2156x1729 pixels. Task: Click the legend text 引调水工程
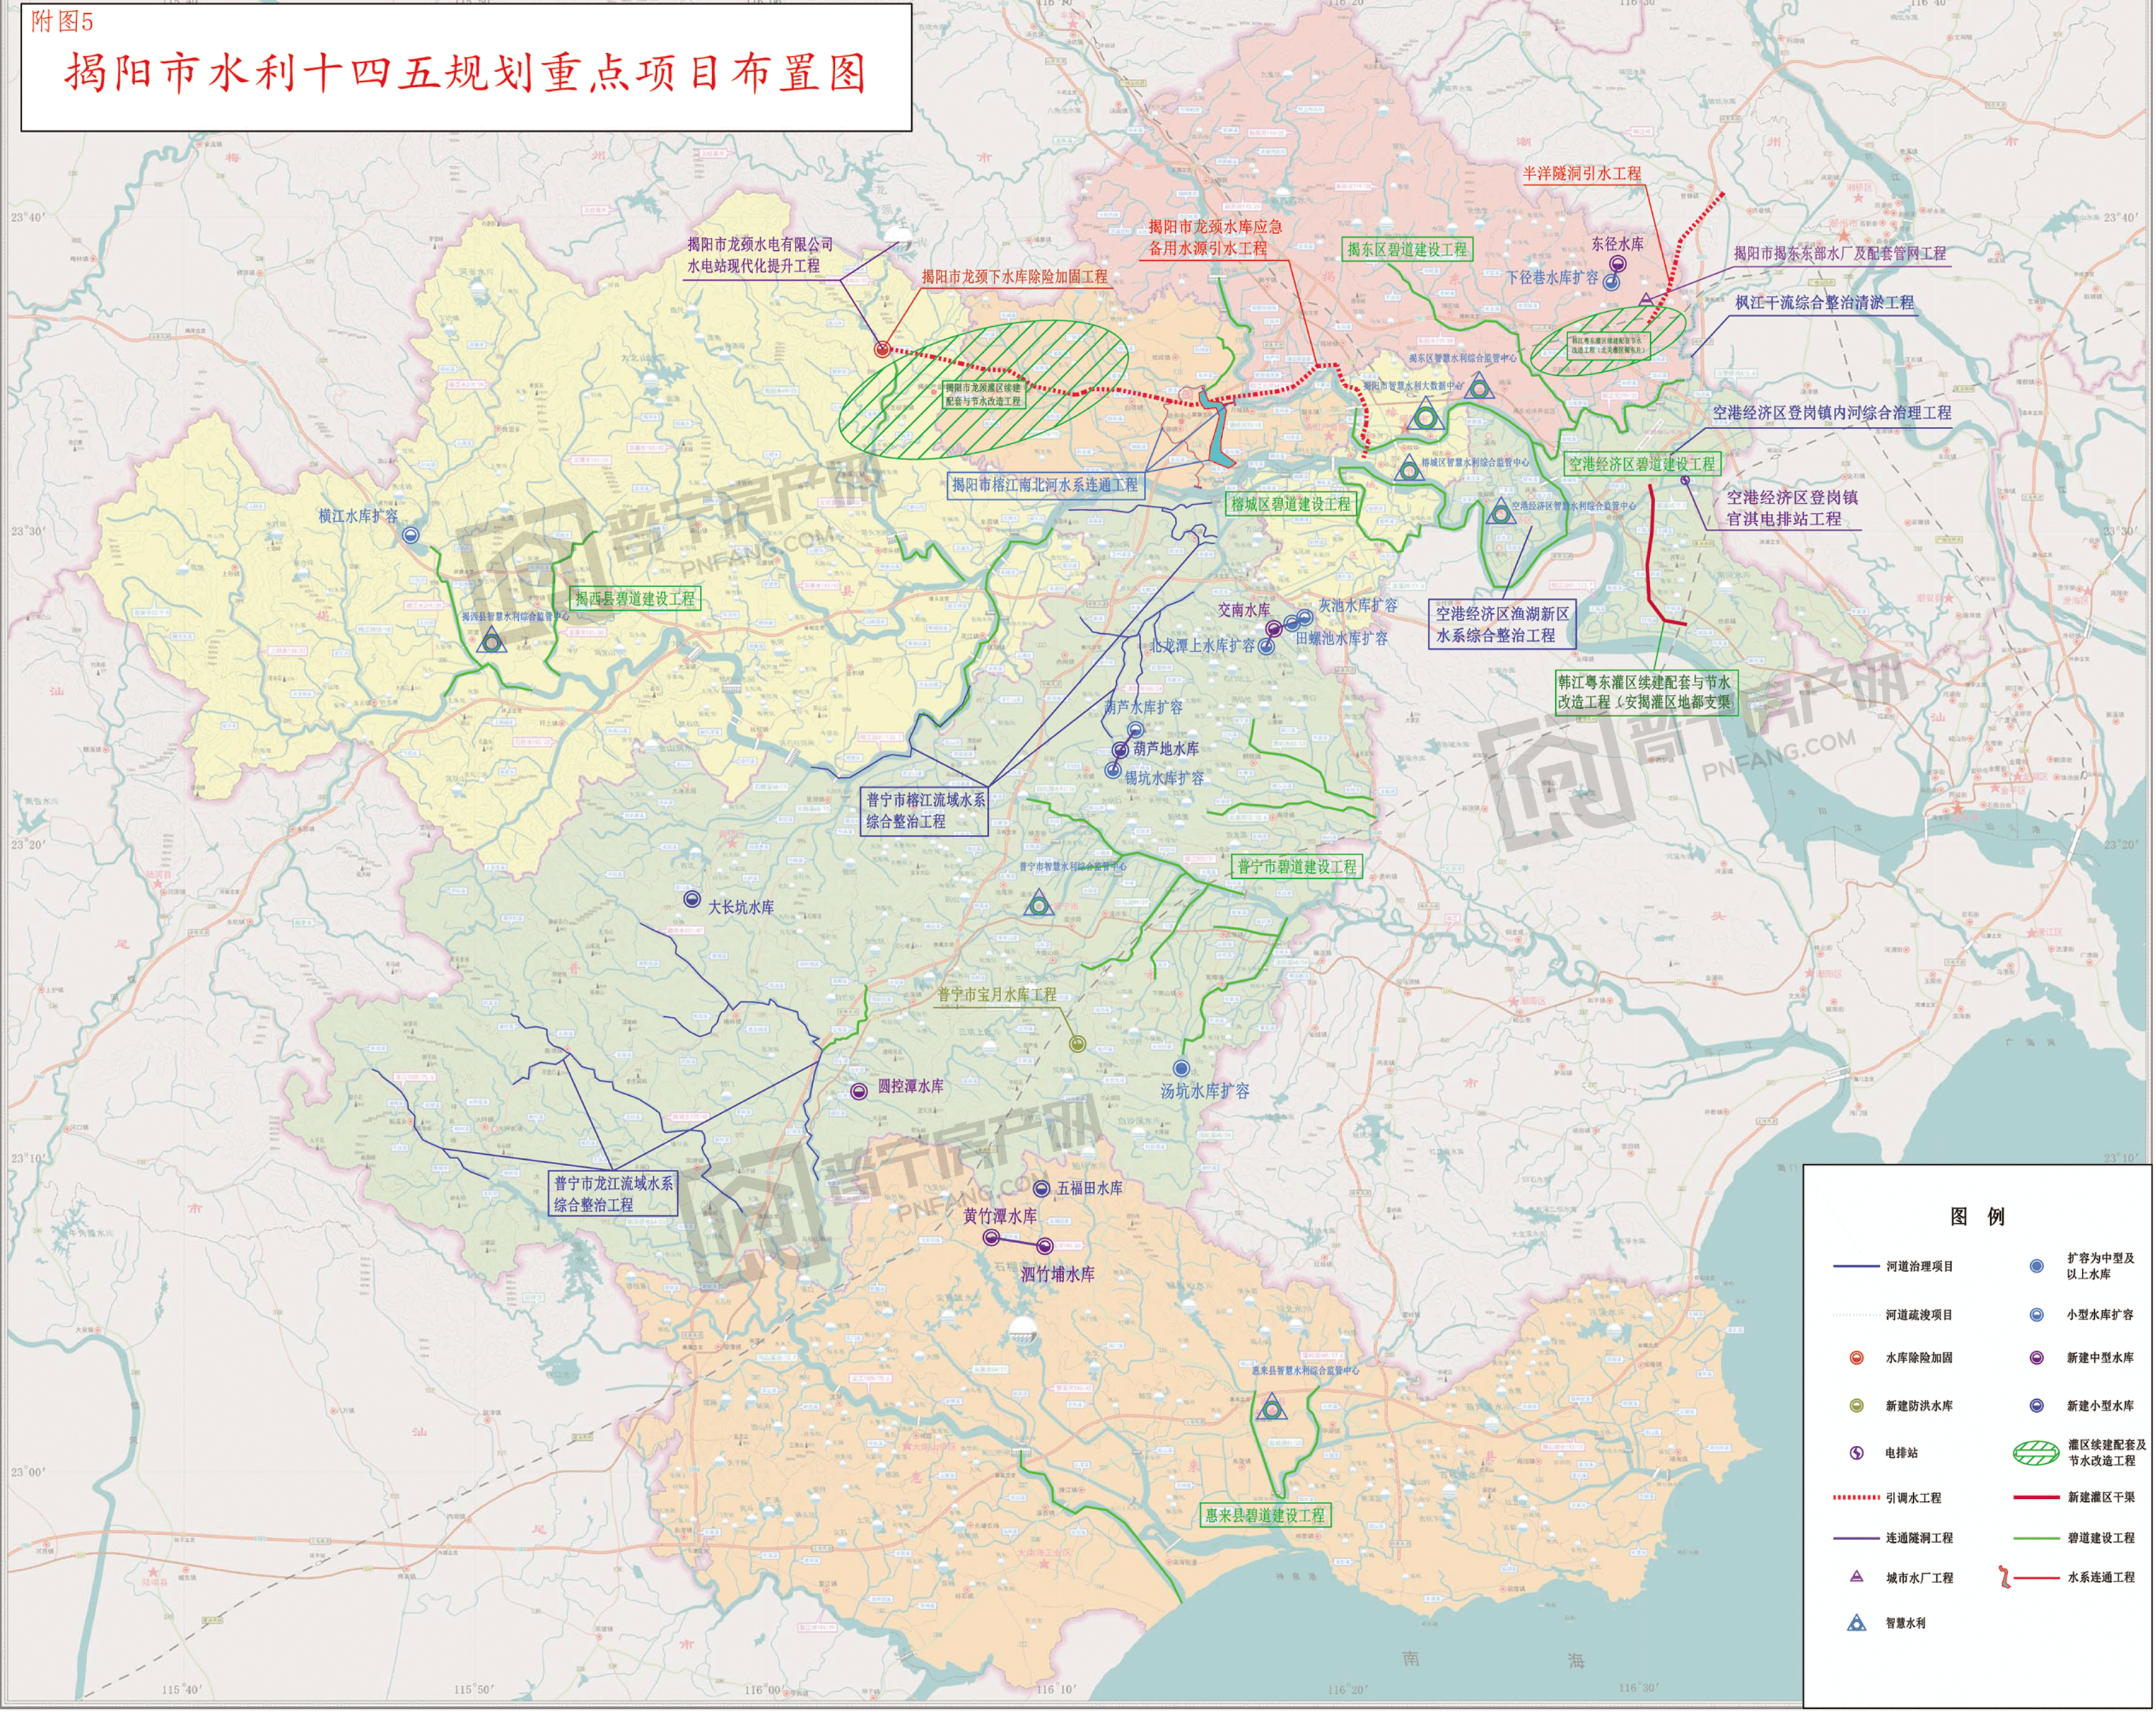tap(1914, 1498)
